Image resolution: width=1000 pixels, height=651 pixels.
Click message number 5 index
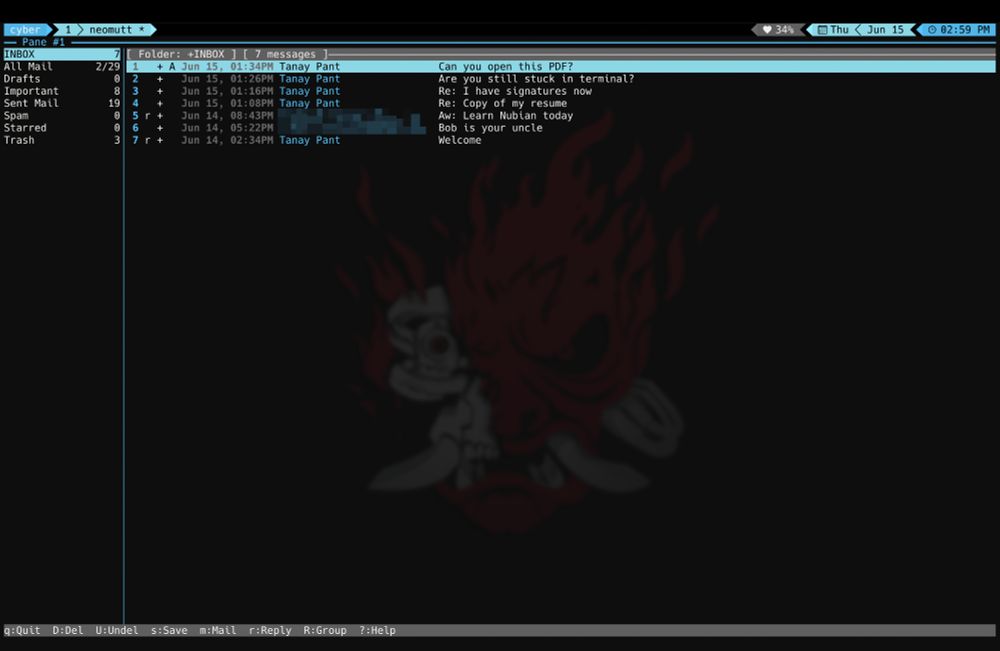[135, 115]
